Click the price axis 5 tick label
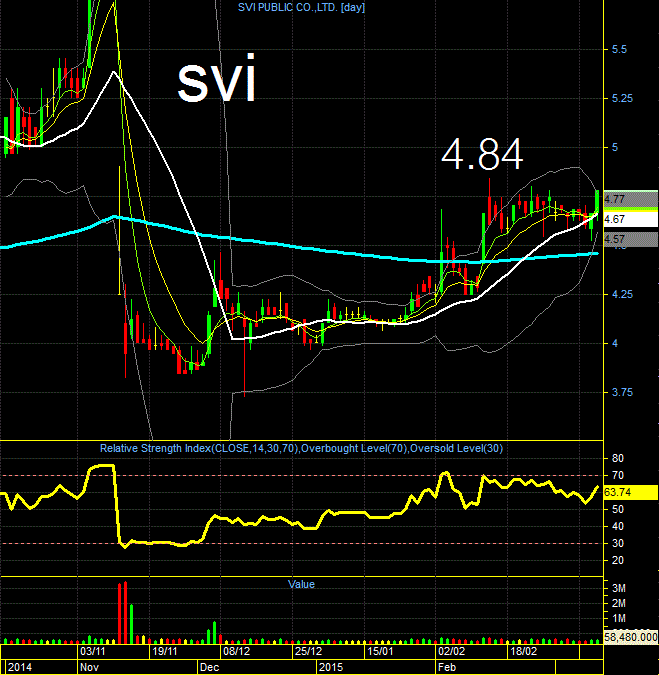 coord(615,148)
